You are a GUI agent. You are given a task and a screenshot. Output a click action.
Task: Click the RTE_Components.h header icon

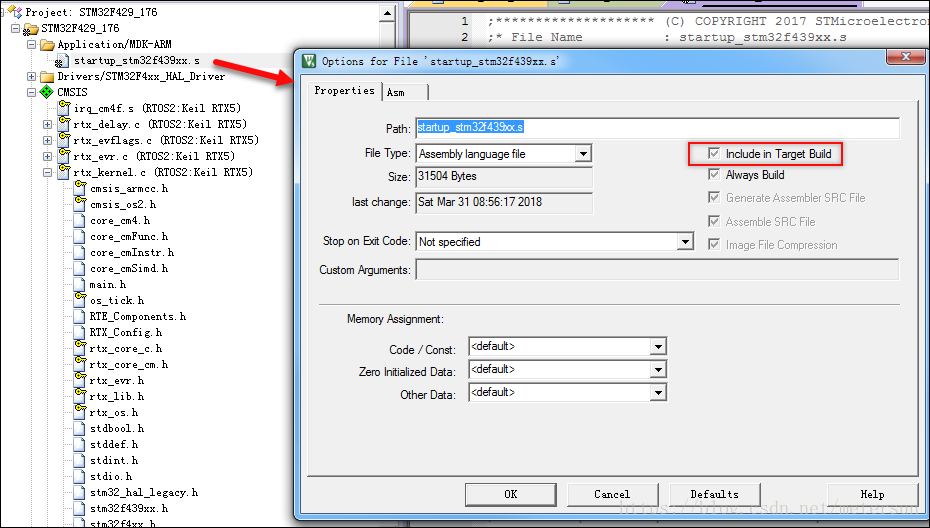coord(79,316)
